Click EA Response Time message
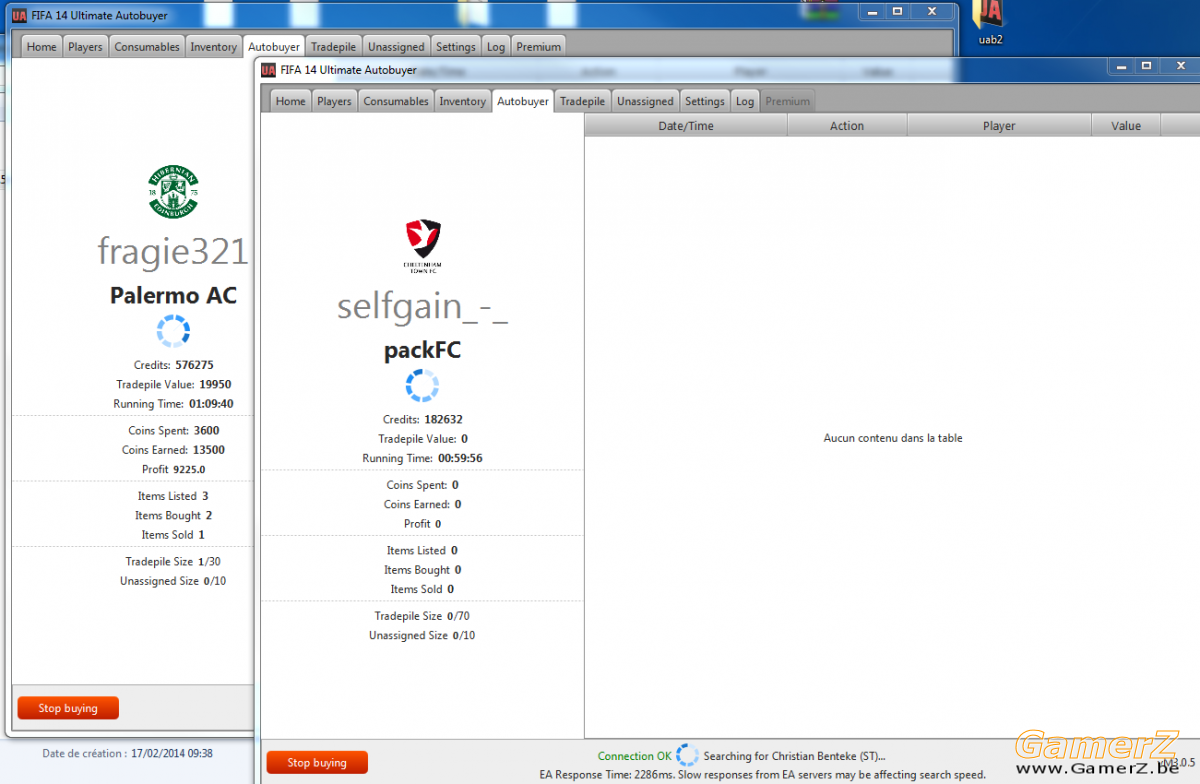1200x784 pixels. click(x=762, y=775)
